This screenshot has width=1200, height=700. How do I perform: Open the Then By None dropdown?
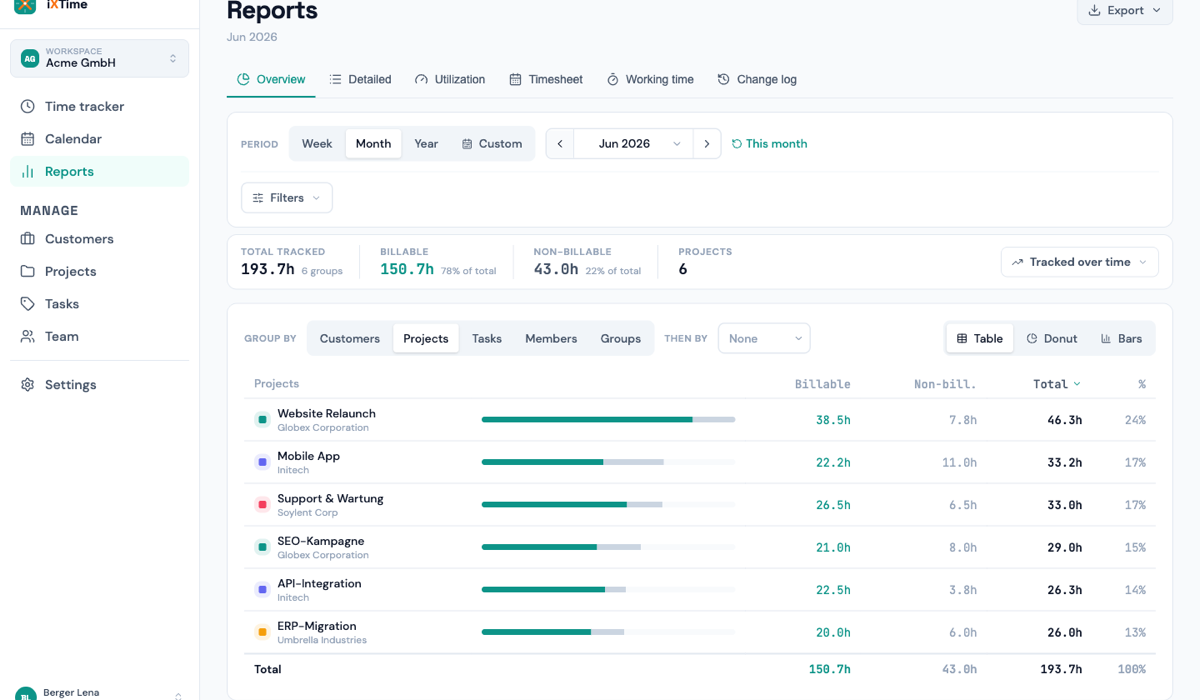click(764, 338)
